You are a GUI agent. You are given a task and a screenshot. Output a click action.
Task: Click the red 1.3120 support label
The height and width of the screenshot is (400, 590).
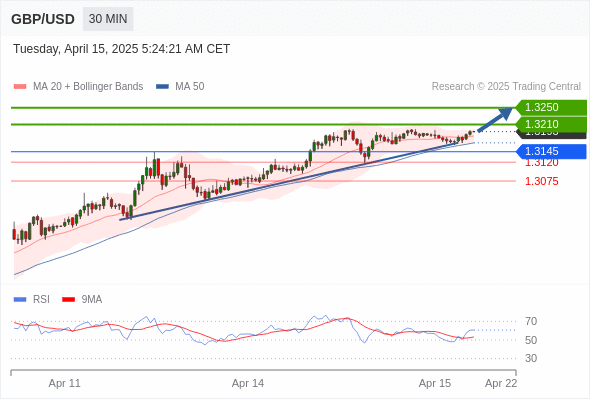click(x=541, y=163)
